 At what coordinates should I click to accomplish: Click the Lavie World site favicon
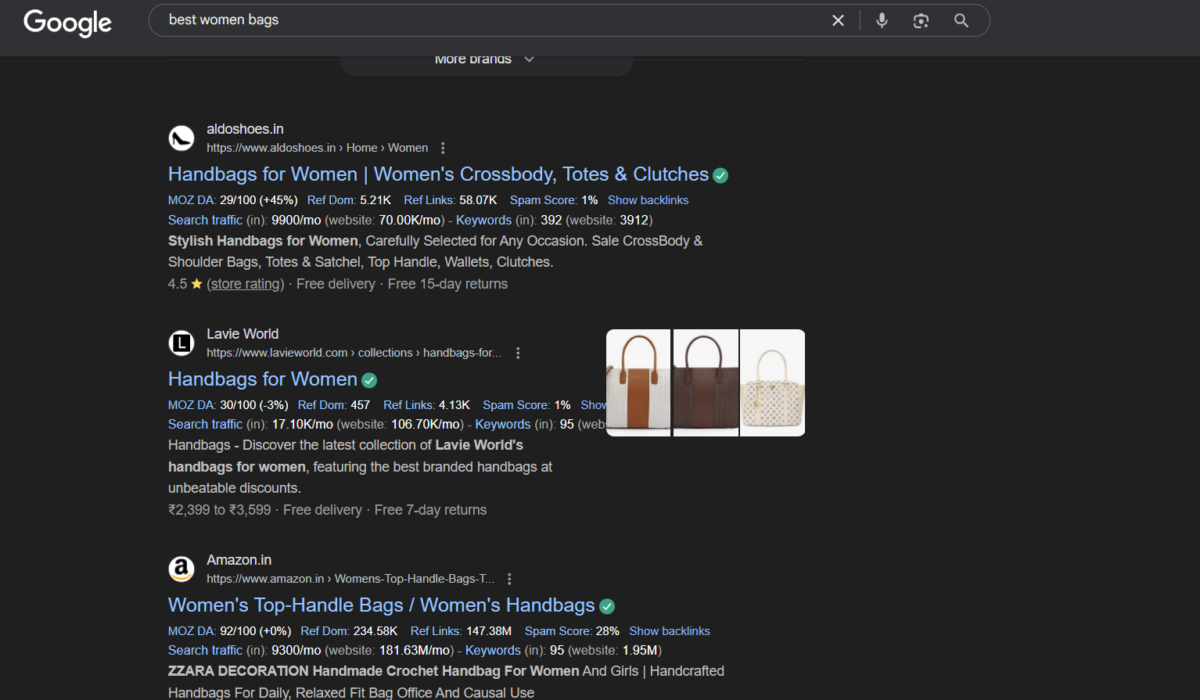[x=181, y=343]
